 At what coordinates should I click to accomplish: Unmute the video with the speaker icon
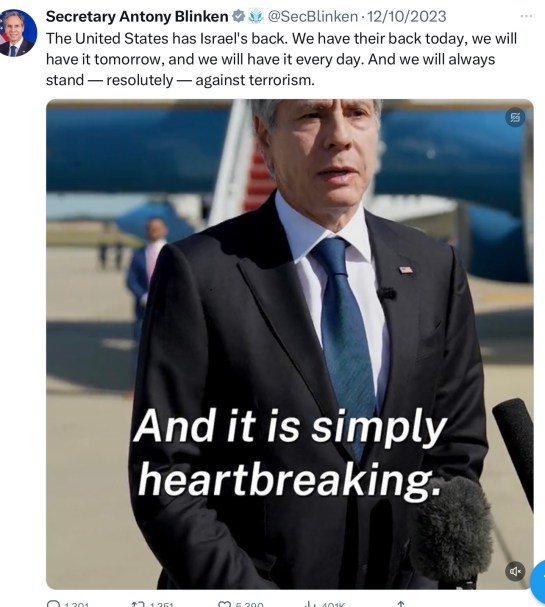click(x=515, y=571)
